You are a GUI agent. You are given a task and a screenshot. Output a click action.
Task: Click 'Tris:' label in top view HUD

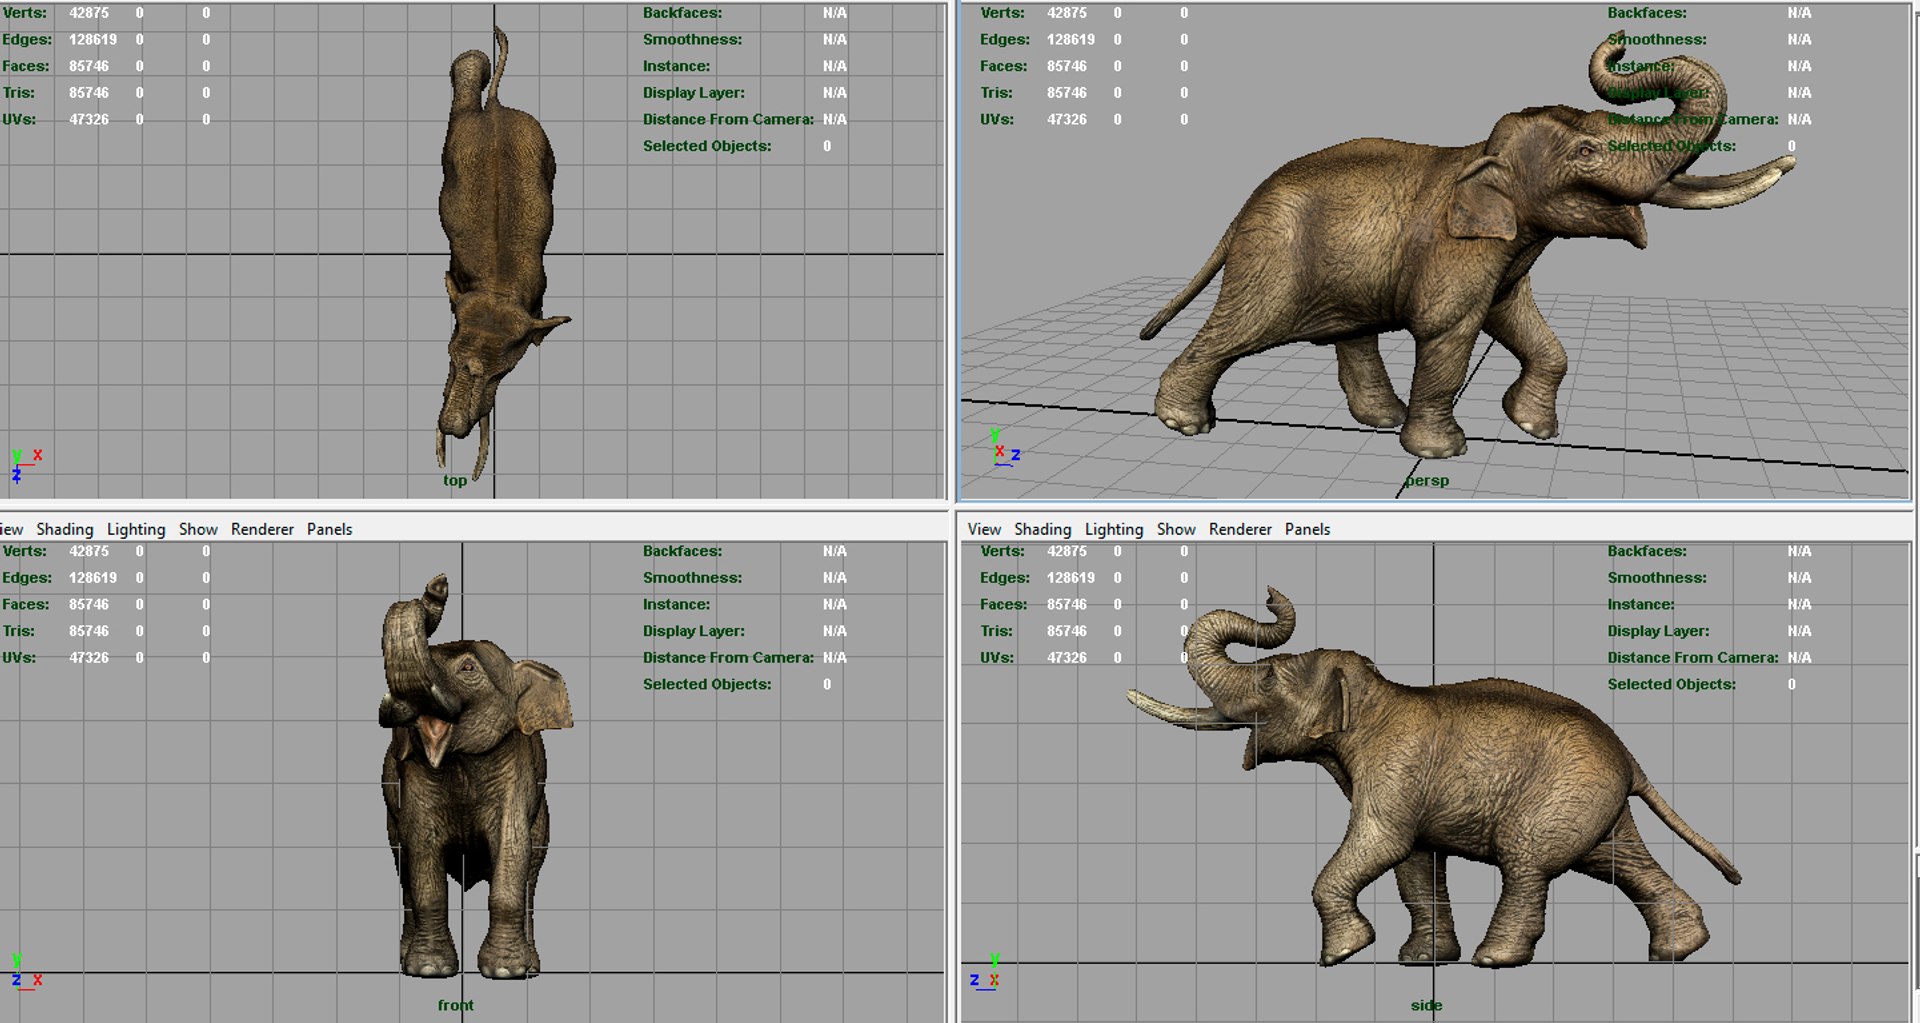pyautogui.click(x=18, y=92)
